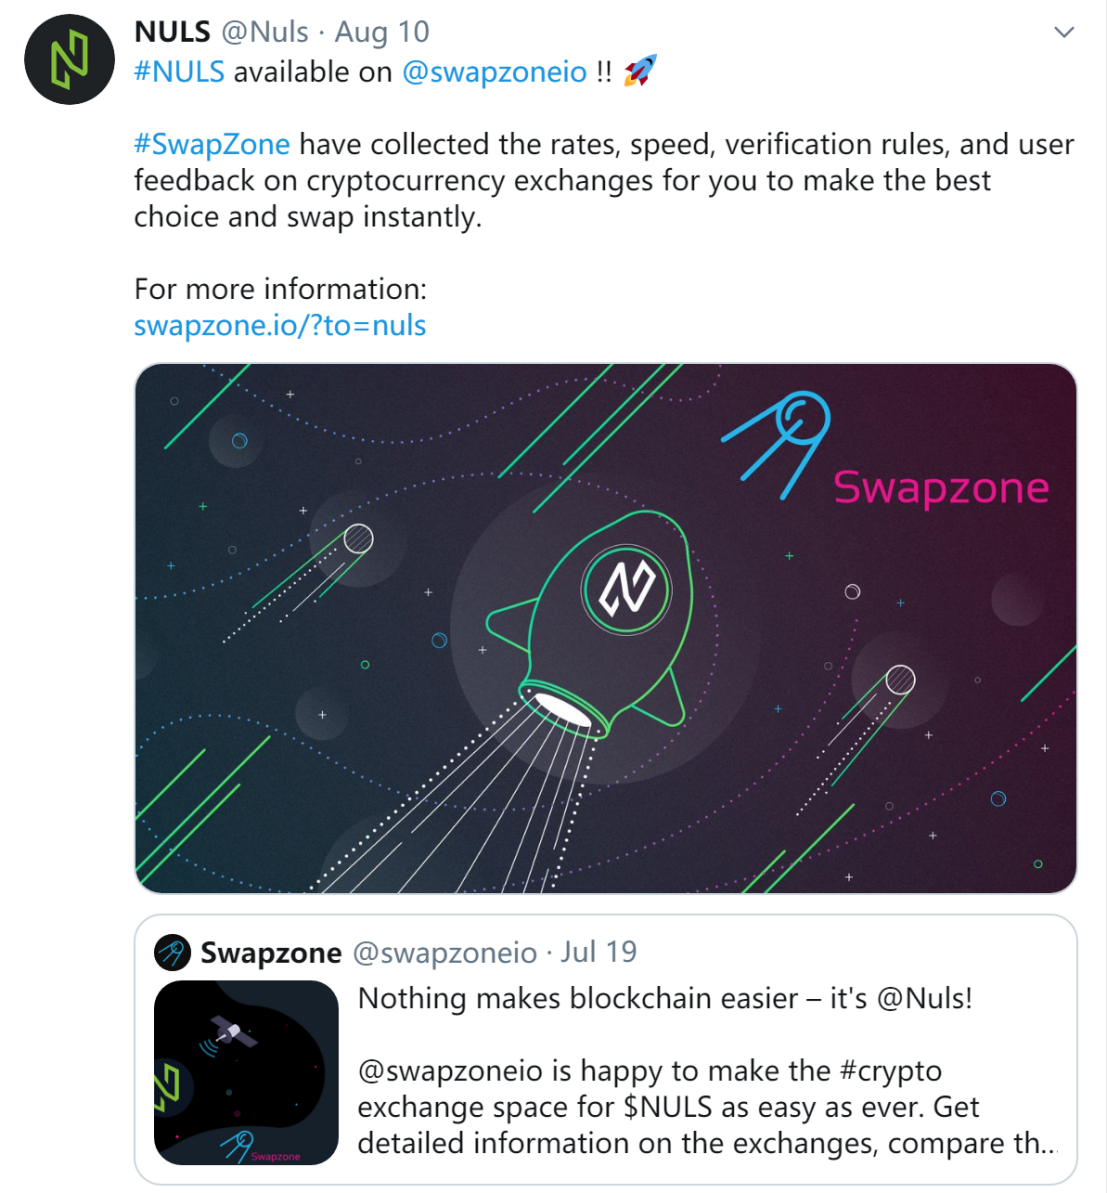1108x1193 pixels.
Task: Follow the swapzone.io/?to=nuls link
Action: tap(280, 326)
